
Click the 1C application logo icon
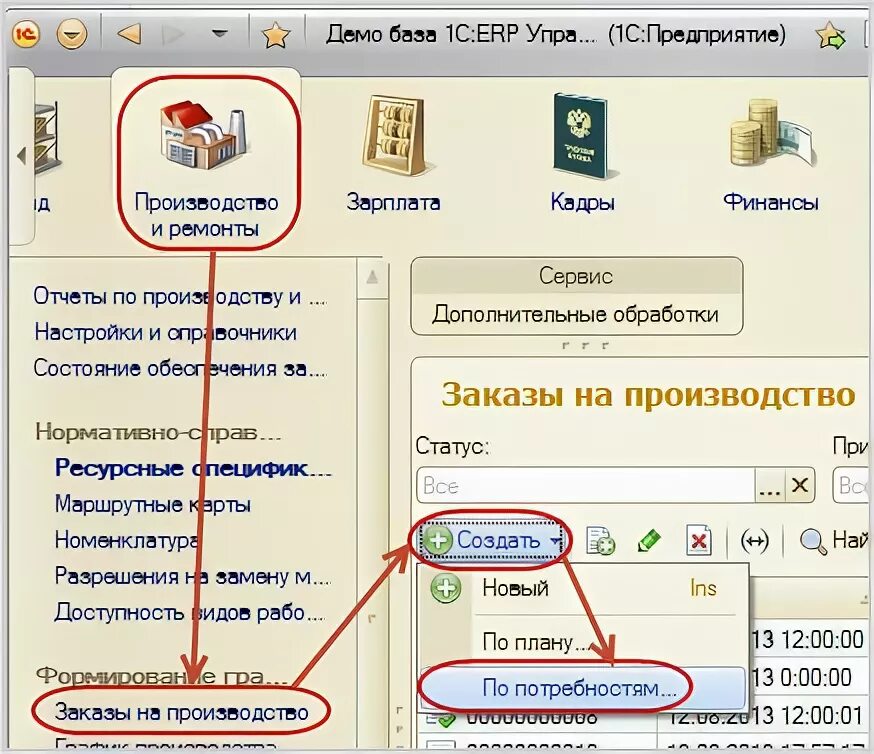[x=26, y=35]
